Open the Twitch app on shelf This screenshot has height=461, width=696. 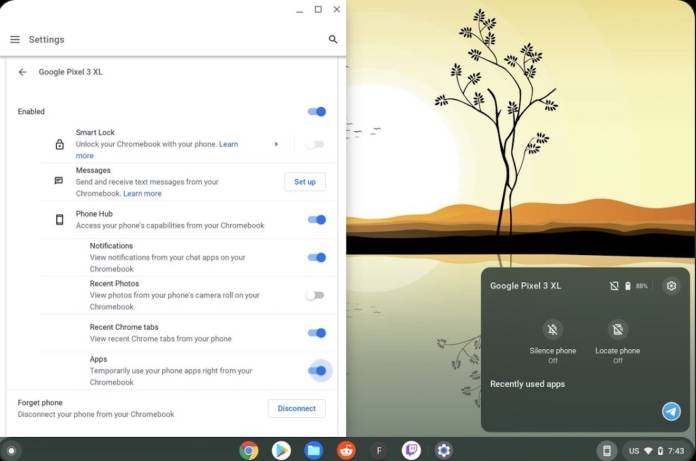coord(411,451)
